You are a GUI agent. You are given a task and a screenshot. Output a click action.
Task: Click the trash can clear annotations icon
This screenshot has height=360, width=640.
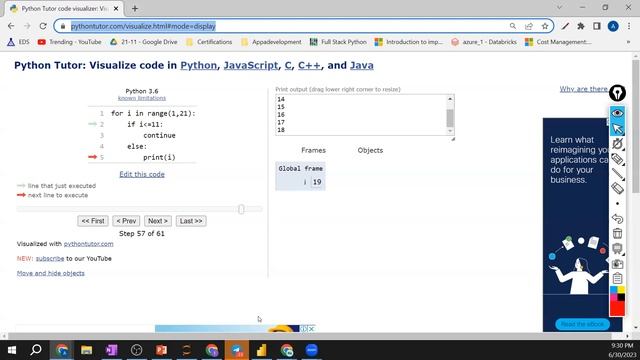(x=617, y=233)
